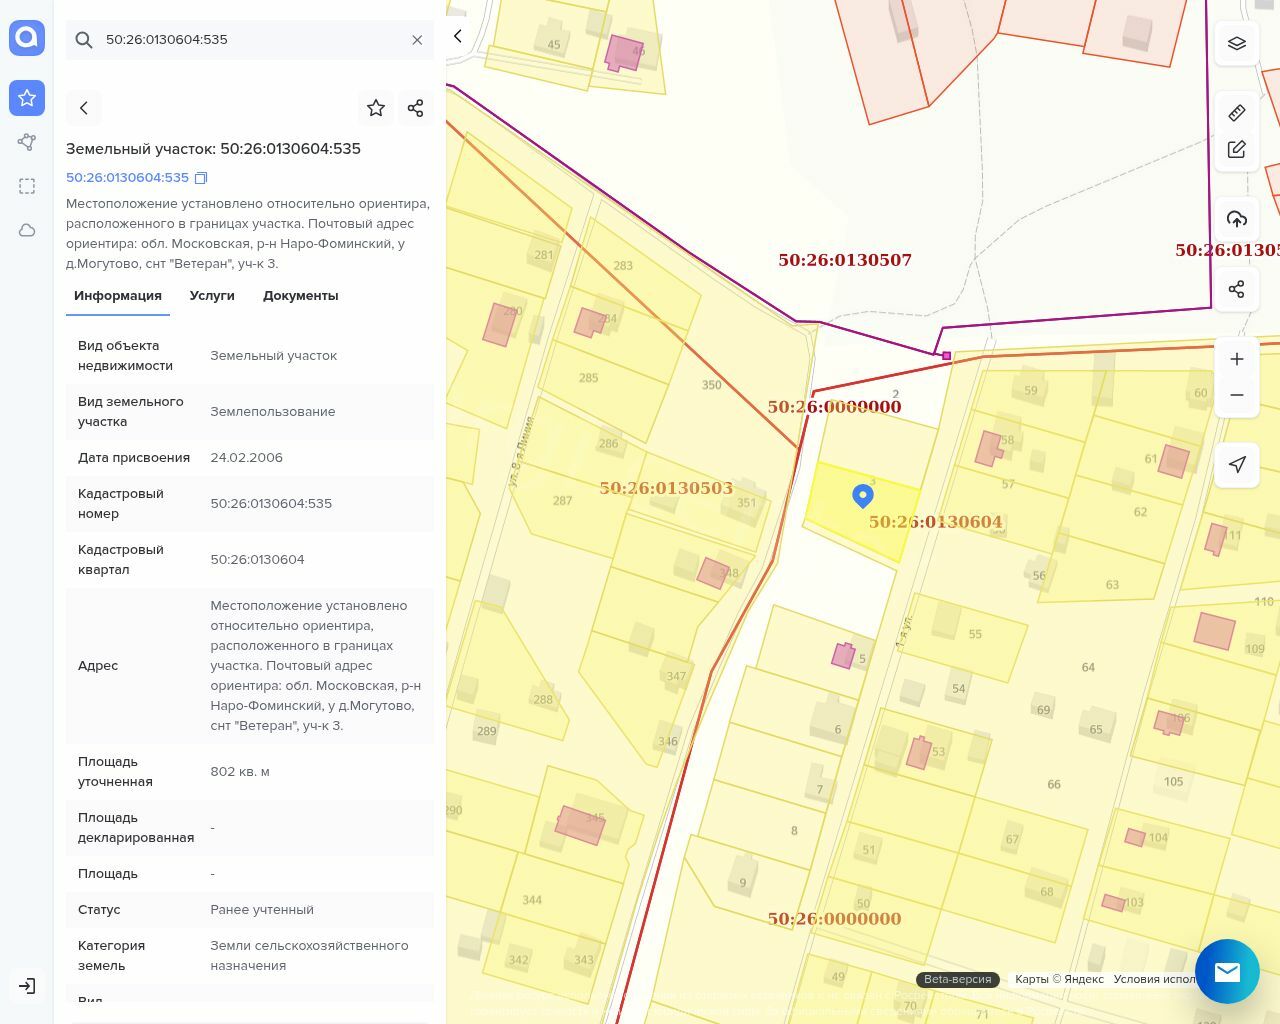
Task: Go back from the plot details
Action: (x=84, y=108)
